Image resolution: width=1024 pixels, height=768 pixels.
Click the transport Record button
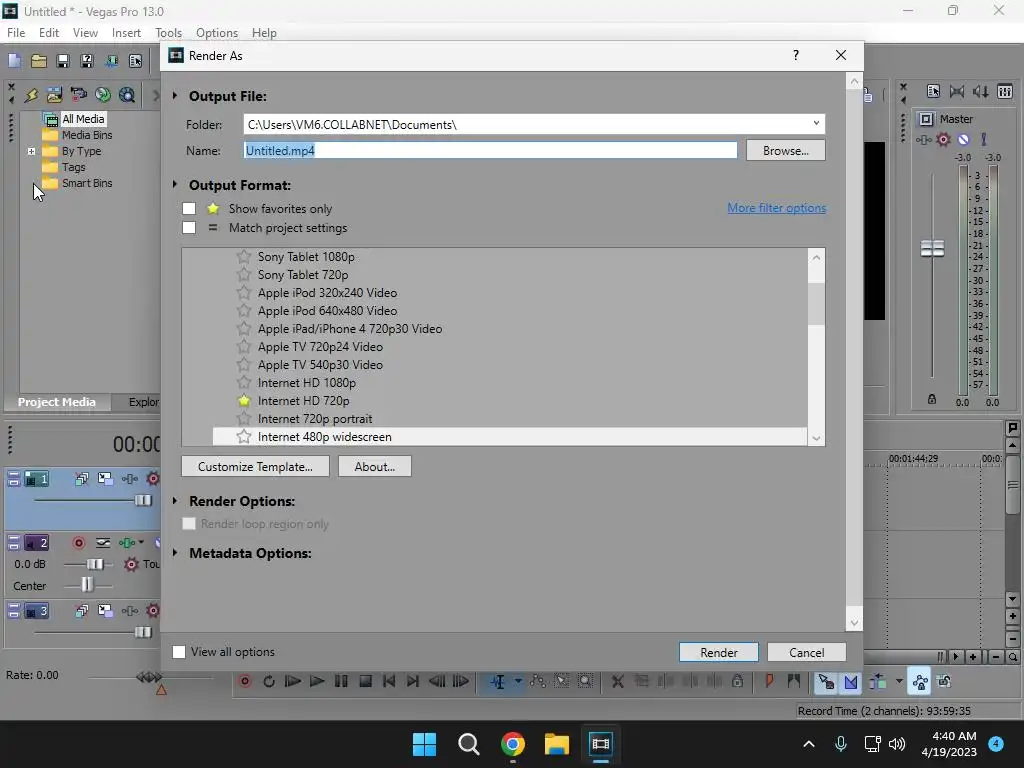tap(245, 681)
